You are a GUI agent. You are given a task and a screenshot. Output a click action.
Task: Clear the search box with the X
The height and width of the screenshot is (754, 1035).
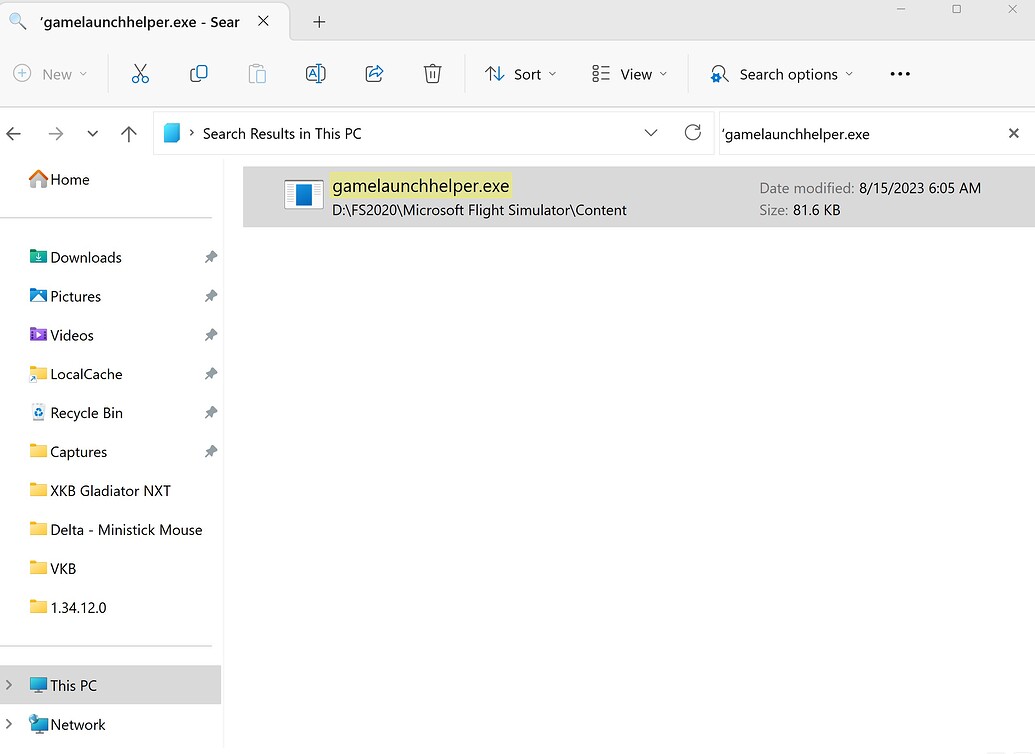(x=1013, y=132)
